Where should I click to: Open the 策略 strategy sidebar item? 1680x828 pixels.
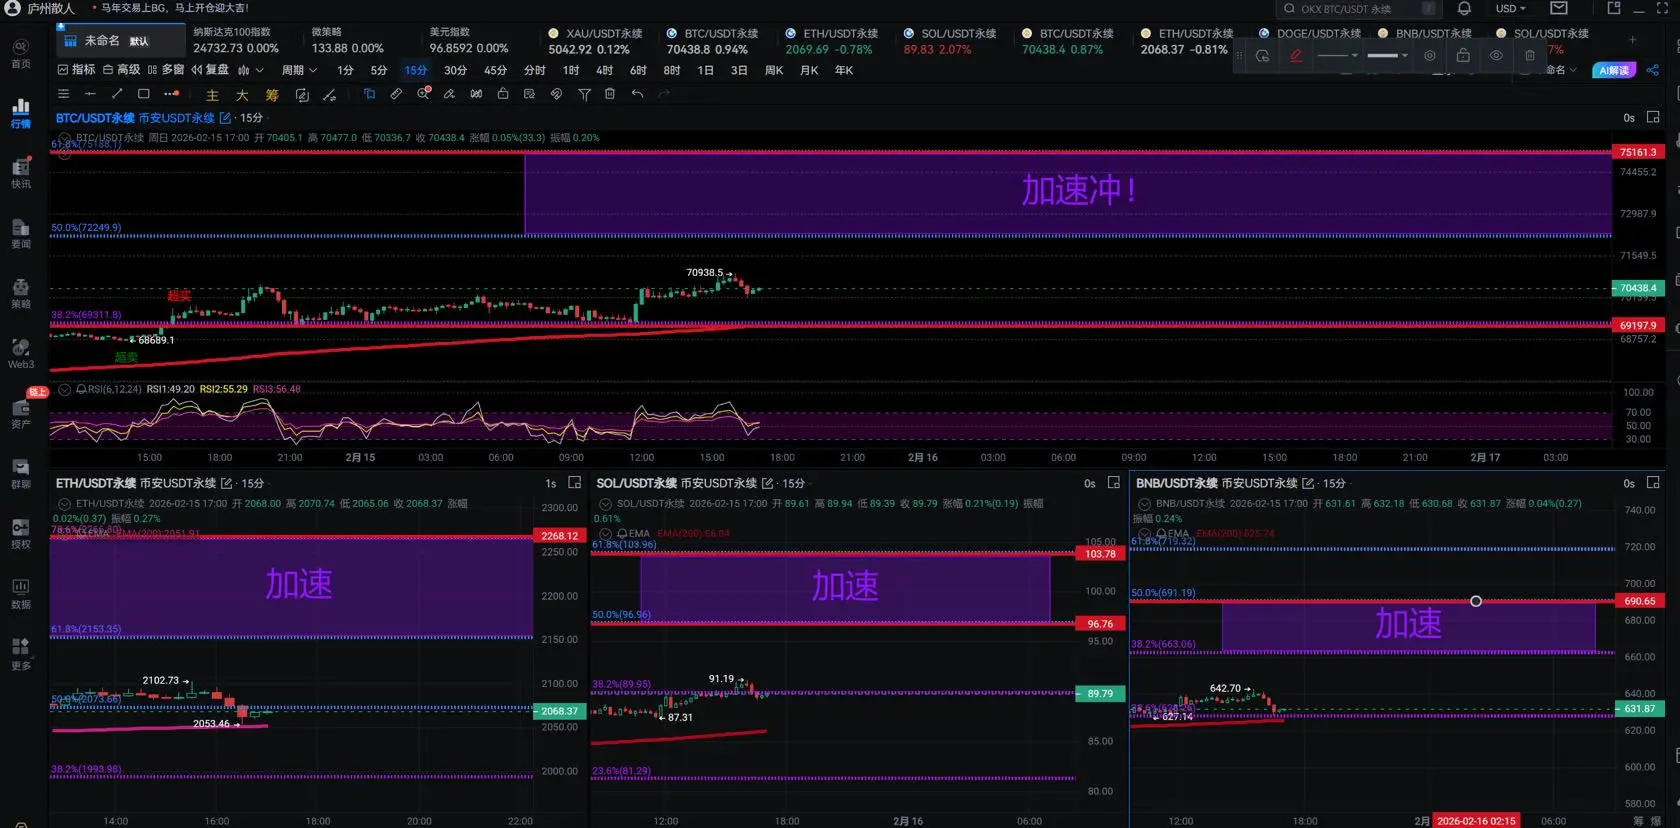21,293
